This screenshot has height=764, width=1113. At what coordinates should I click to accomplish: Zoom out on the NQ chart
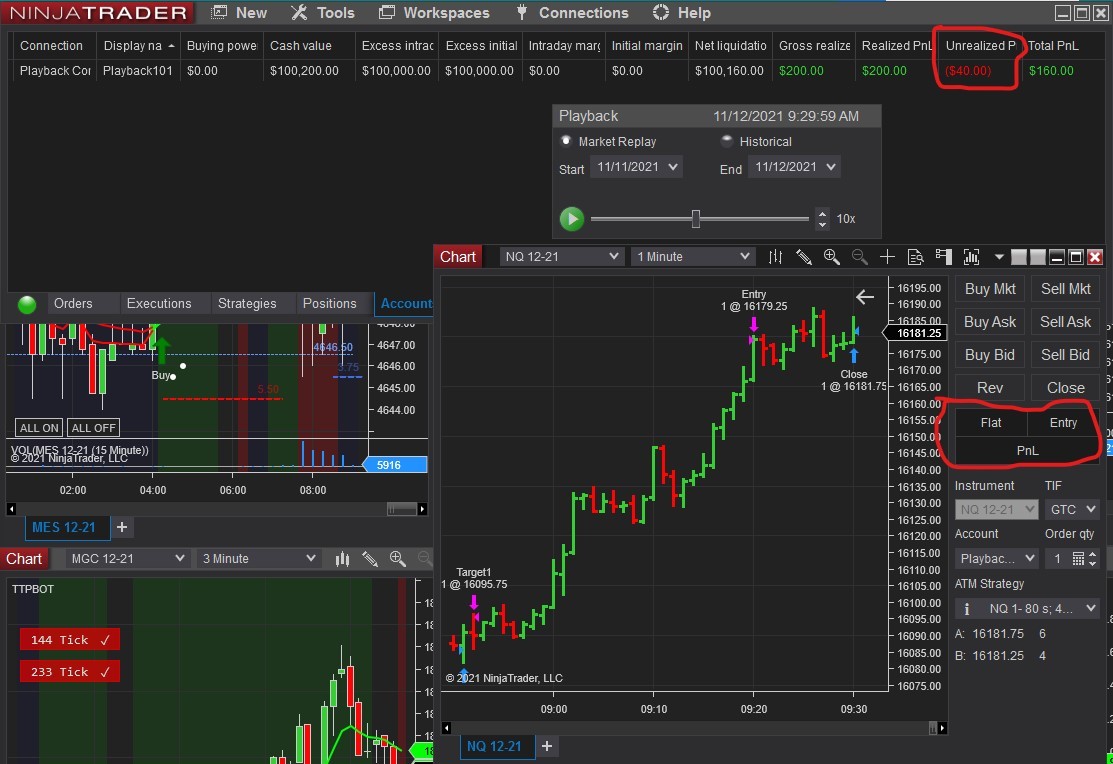(859, 257)
